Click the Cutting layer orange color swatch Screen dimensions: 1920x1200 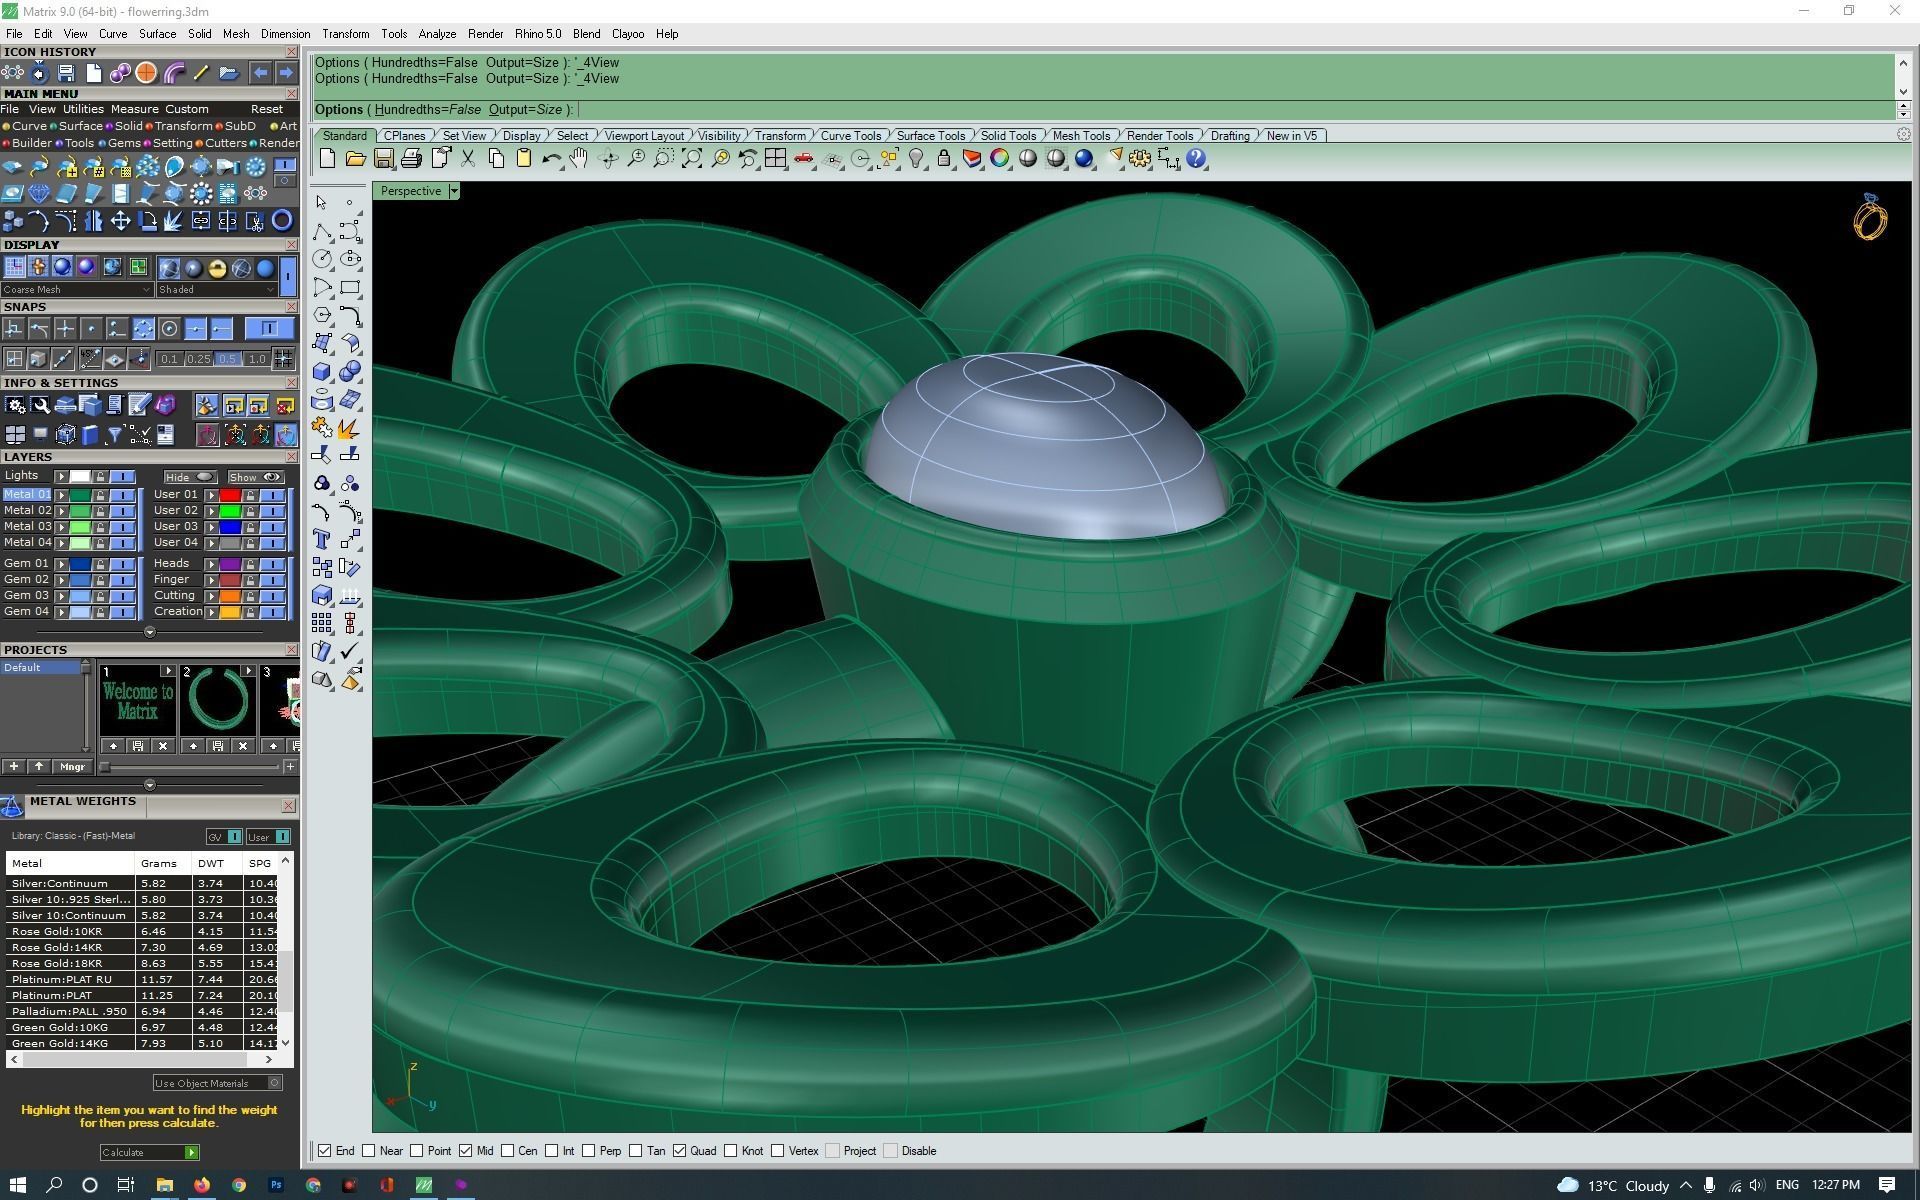[230, 596]
